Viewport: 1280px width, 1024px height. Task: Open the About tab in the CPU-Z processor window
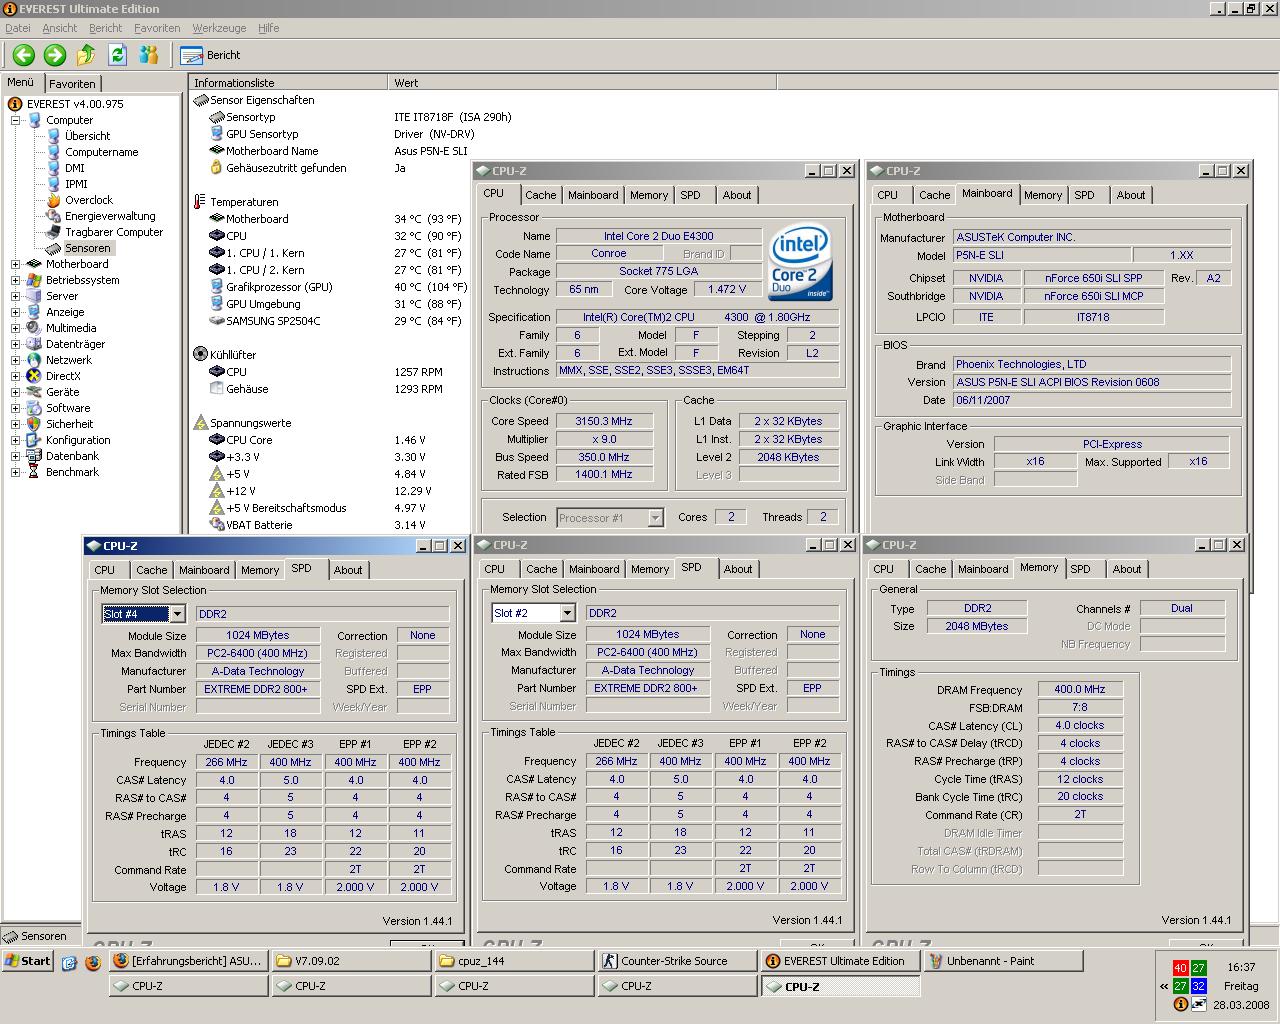737,195
